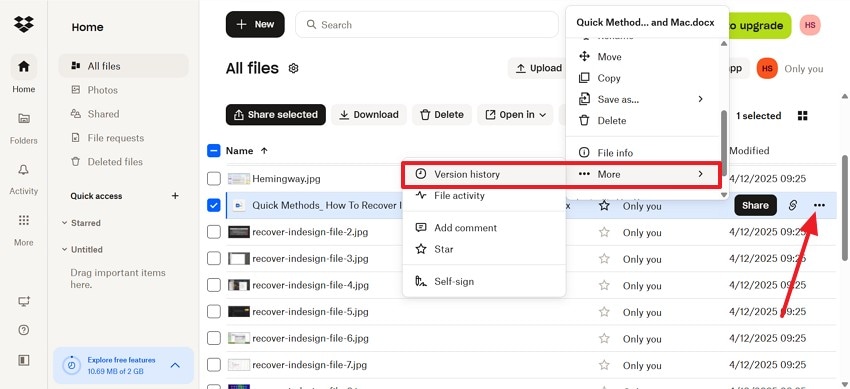Star the recover-indesign-file-3.jpg row
The height and width of the screenshot is (389, 850).
coord(604,258)
